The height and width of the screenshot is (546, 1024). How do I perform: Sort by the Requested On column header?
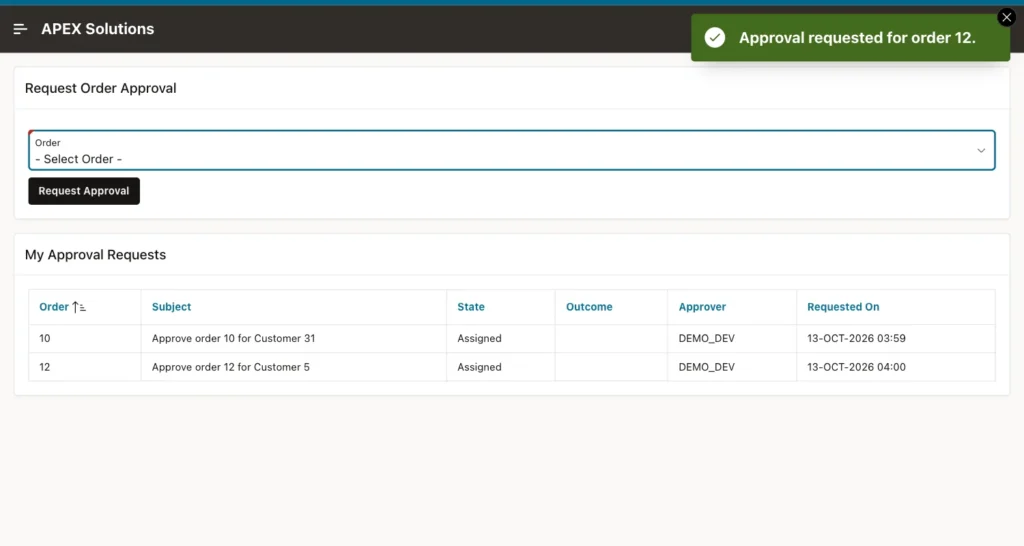[x=843, y=307]
